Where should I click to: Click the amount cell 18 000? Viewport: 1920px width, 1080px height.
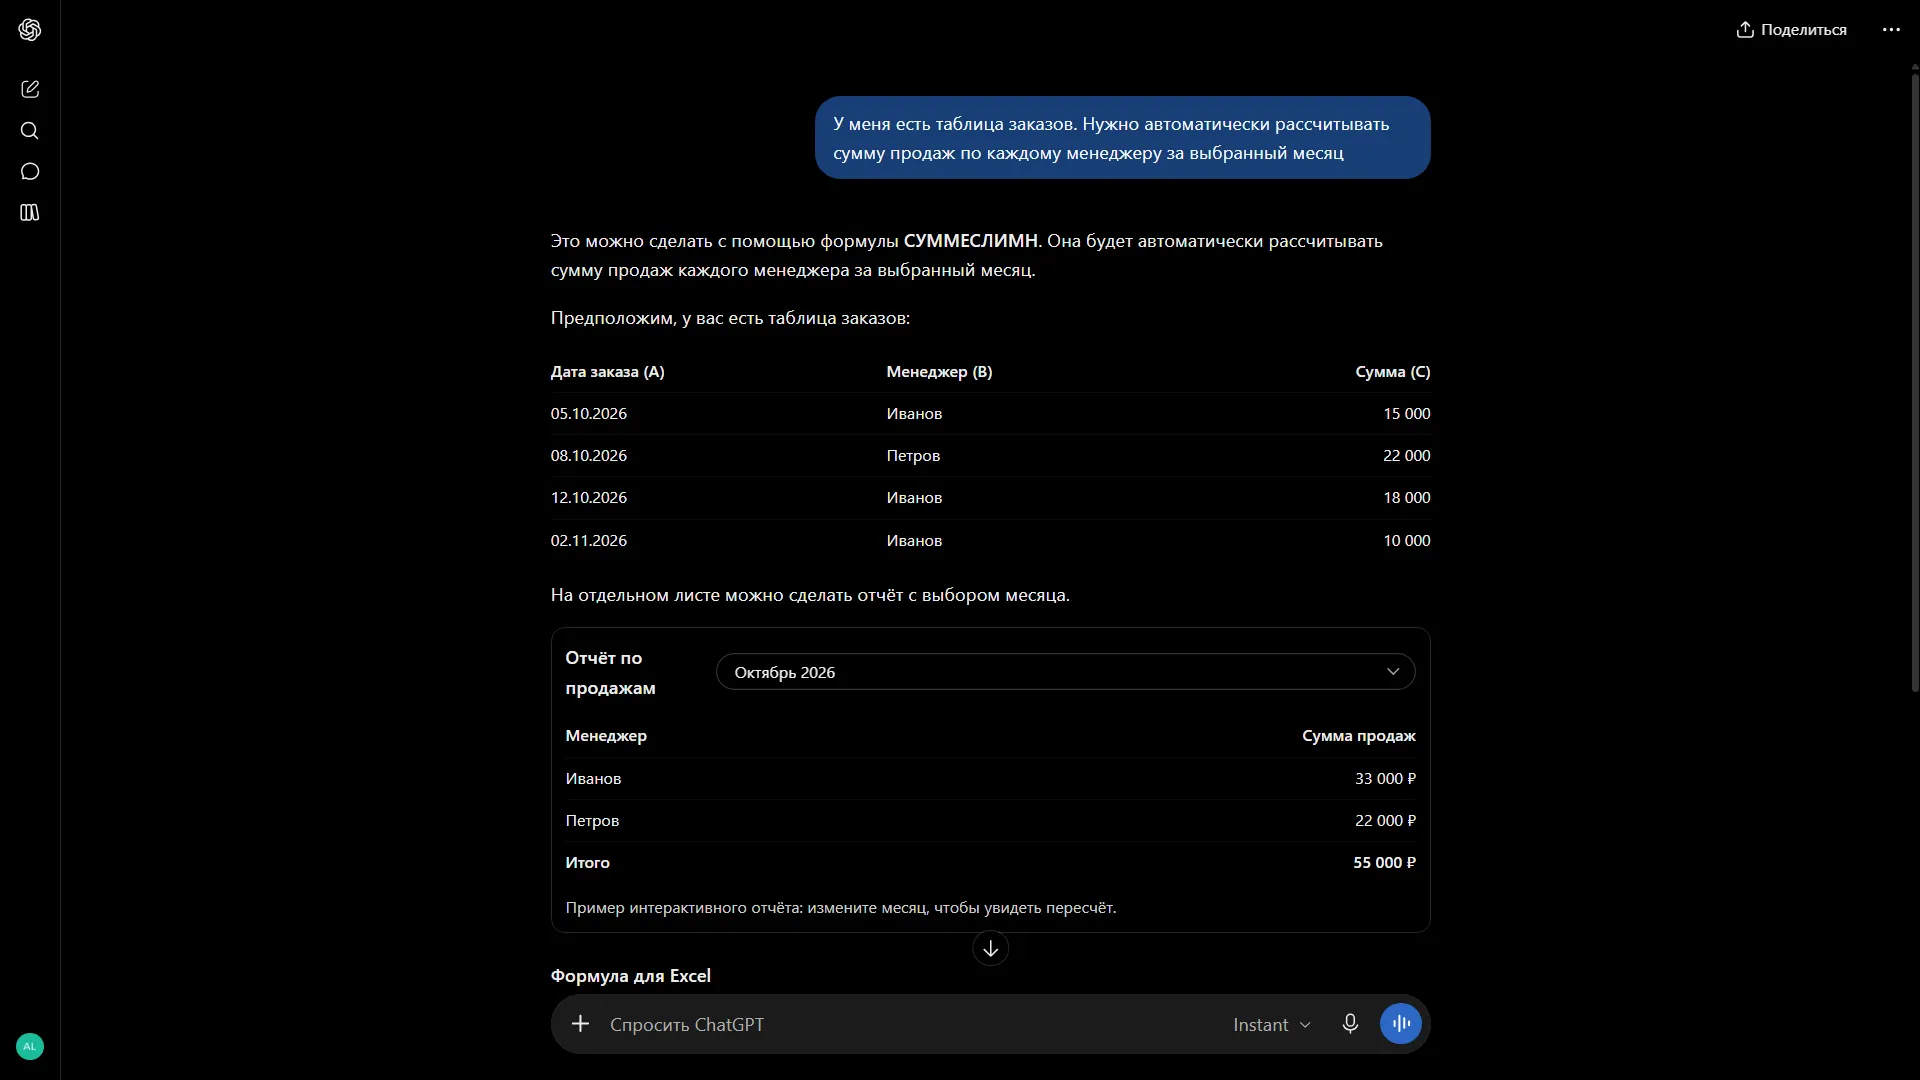[1407, 498]
